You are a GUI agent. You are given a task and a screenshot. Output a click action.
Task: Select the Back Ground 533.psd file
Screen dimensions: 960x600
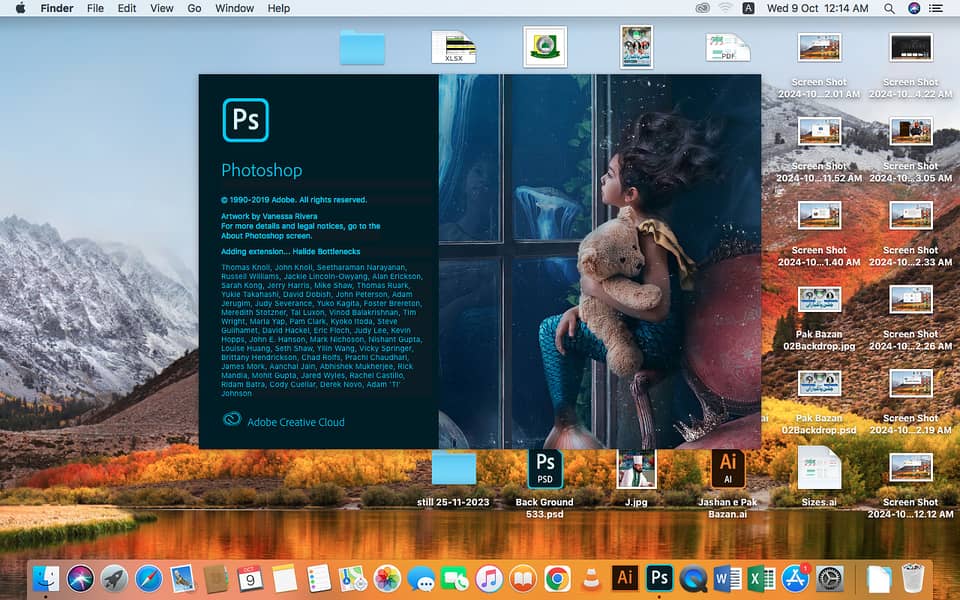point(545,468)
